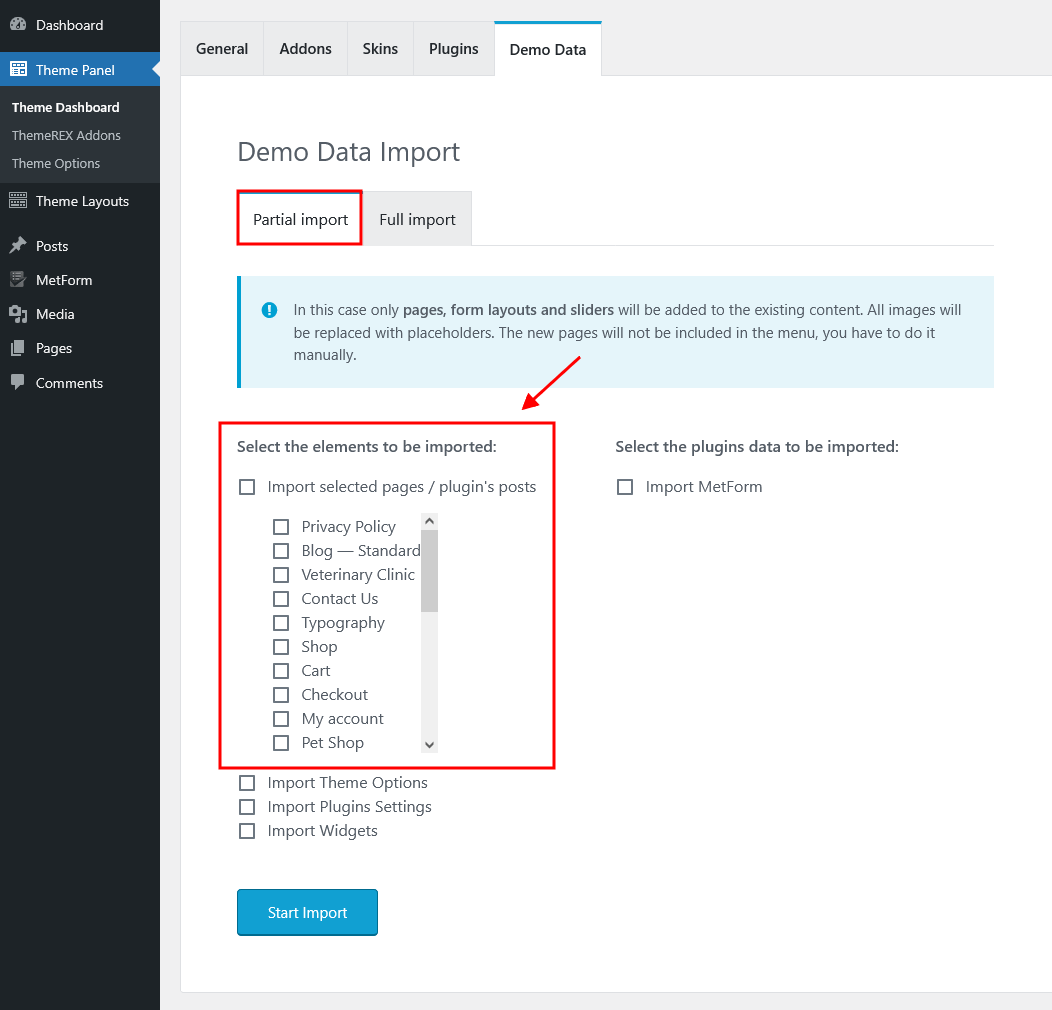Click the page list scroll up arrow

click(x=429, y=521)
